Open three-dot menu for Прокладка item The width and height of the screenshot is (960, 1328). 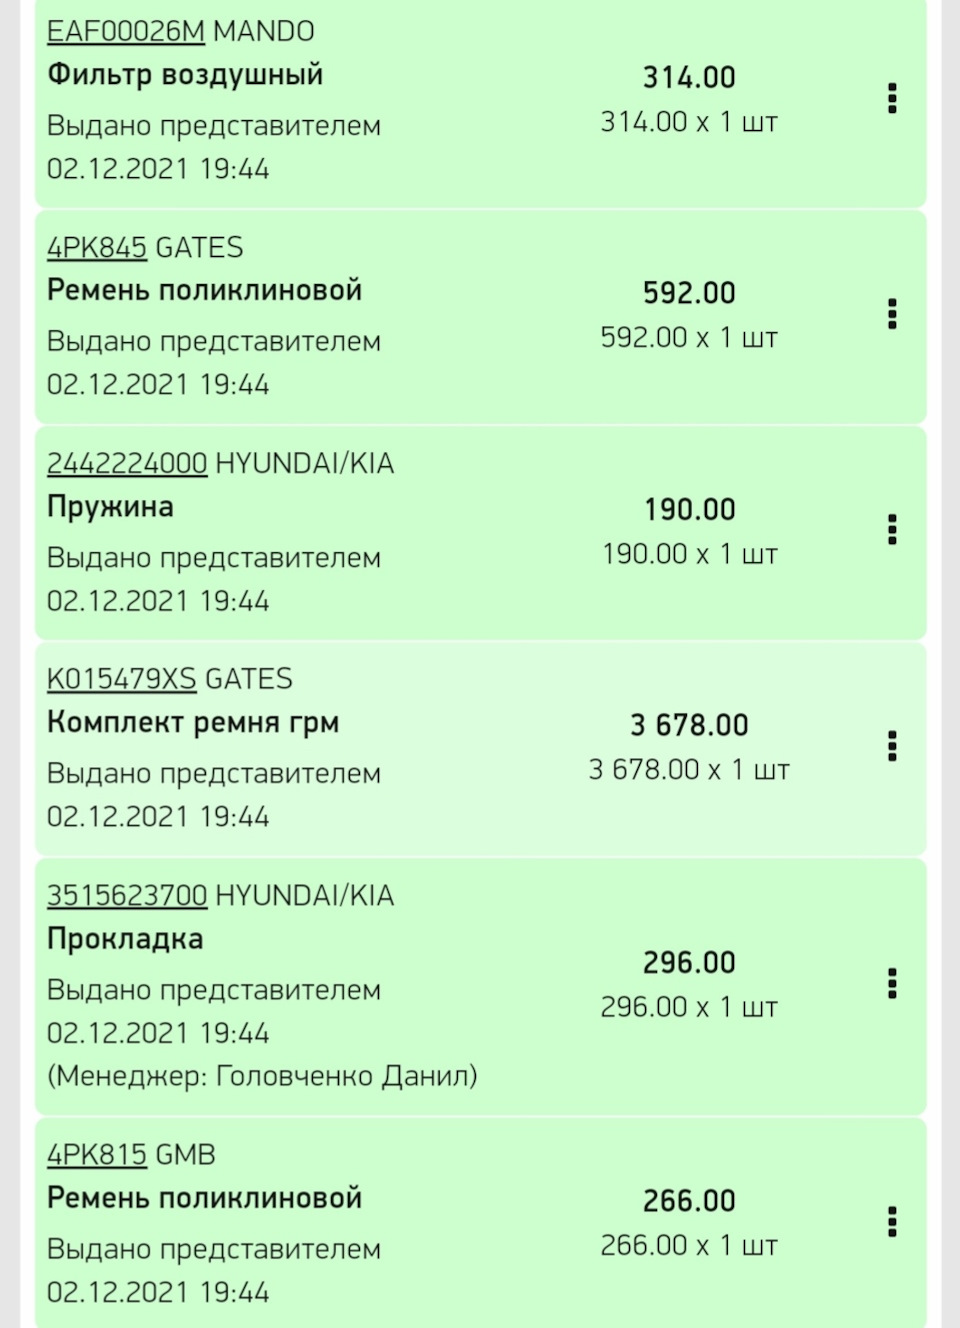pos(892,983)
